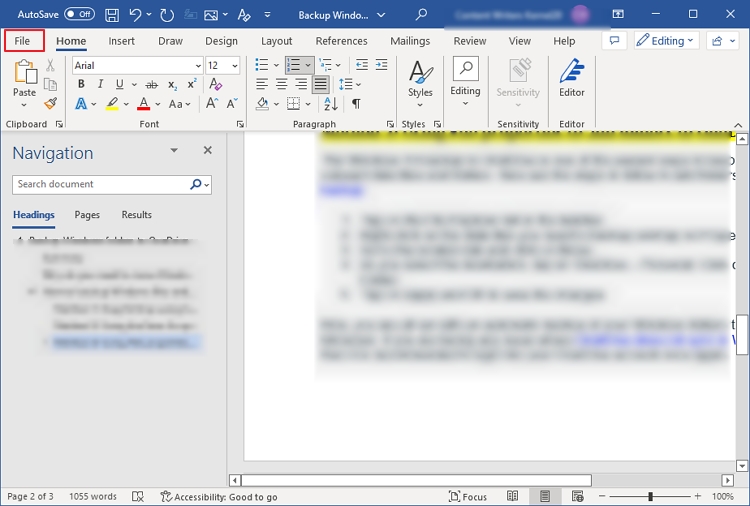Toggle Bold formatting
The image size is (750, 506).
point(81,84)
